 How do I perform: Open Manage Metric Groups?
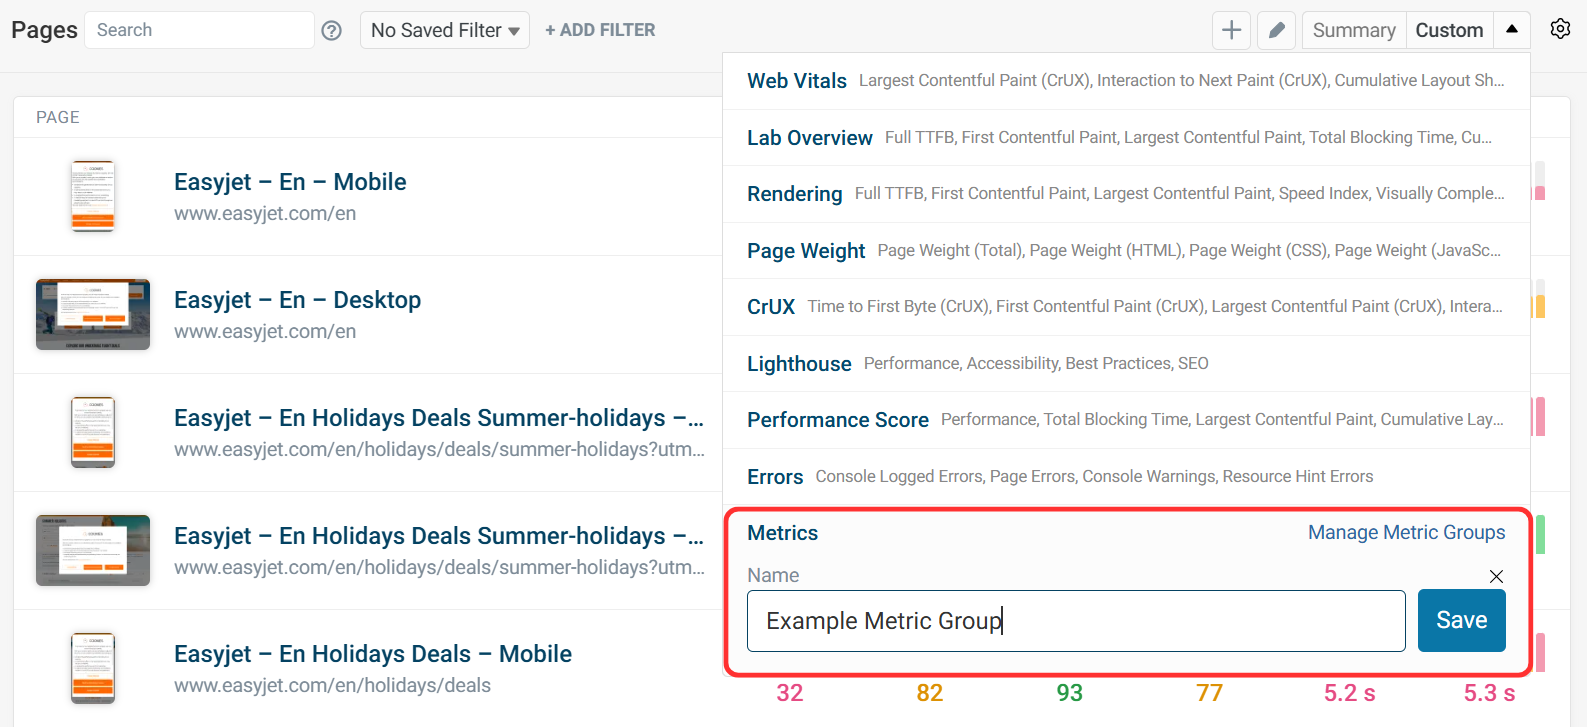[x=1406, y=532]
